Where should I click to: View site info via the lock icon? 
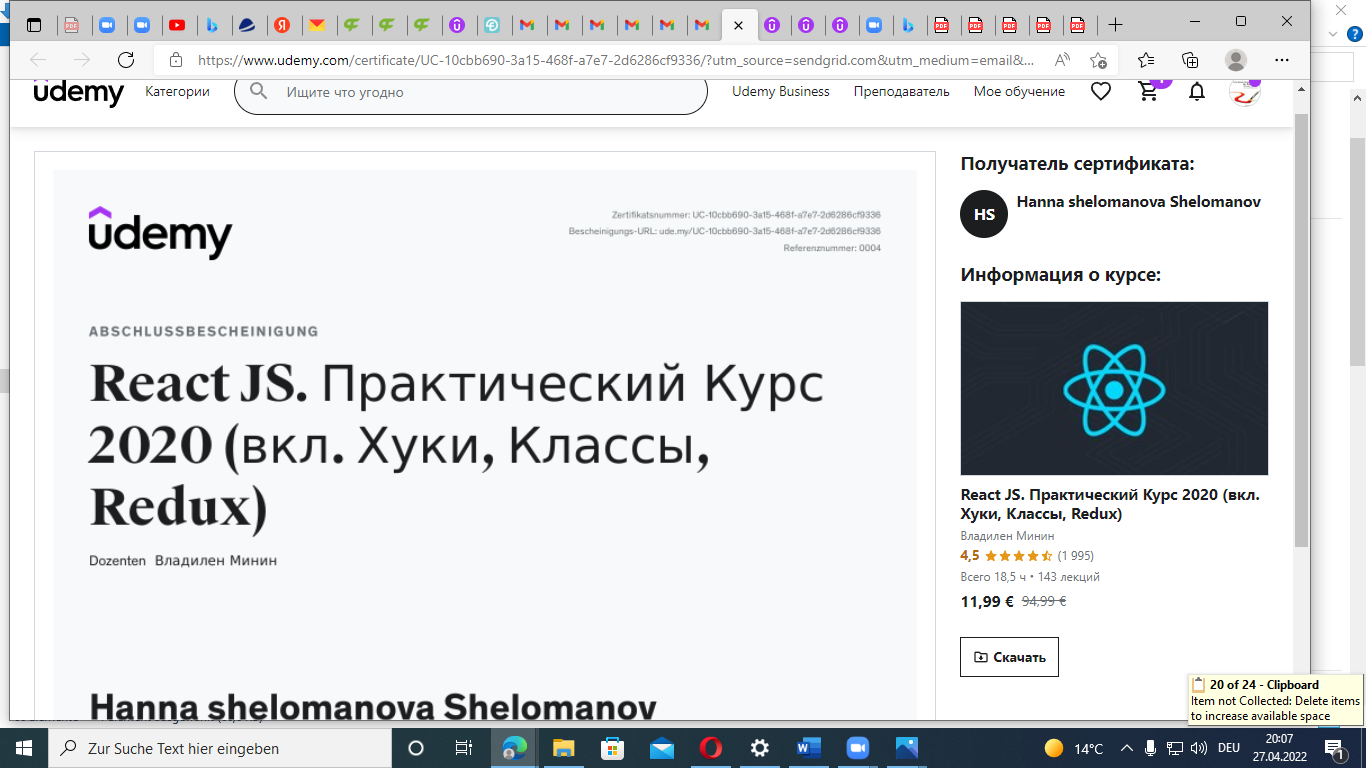(176, 60)
